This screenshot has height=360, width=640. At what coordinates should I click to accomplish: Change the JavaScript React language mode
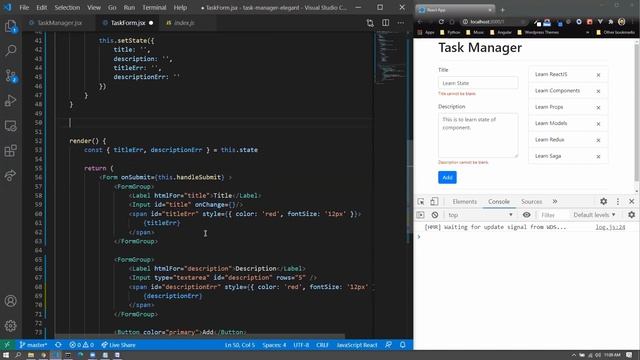pyautogui.click(x=357, y=345)
